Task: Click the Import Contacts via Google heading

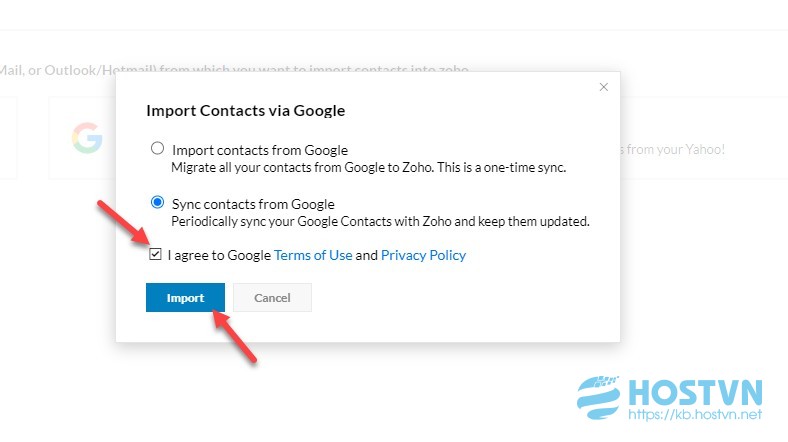Action: click(x=246, y=110)
